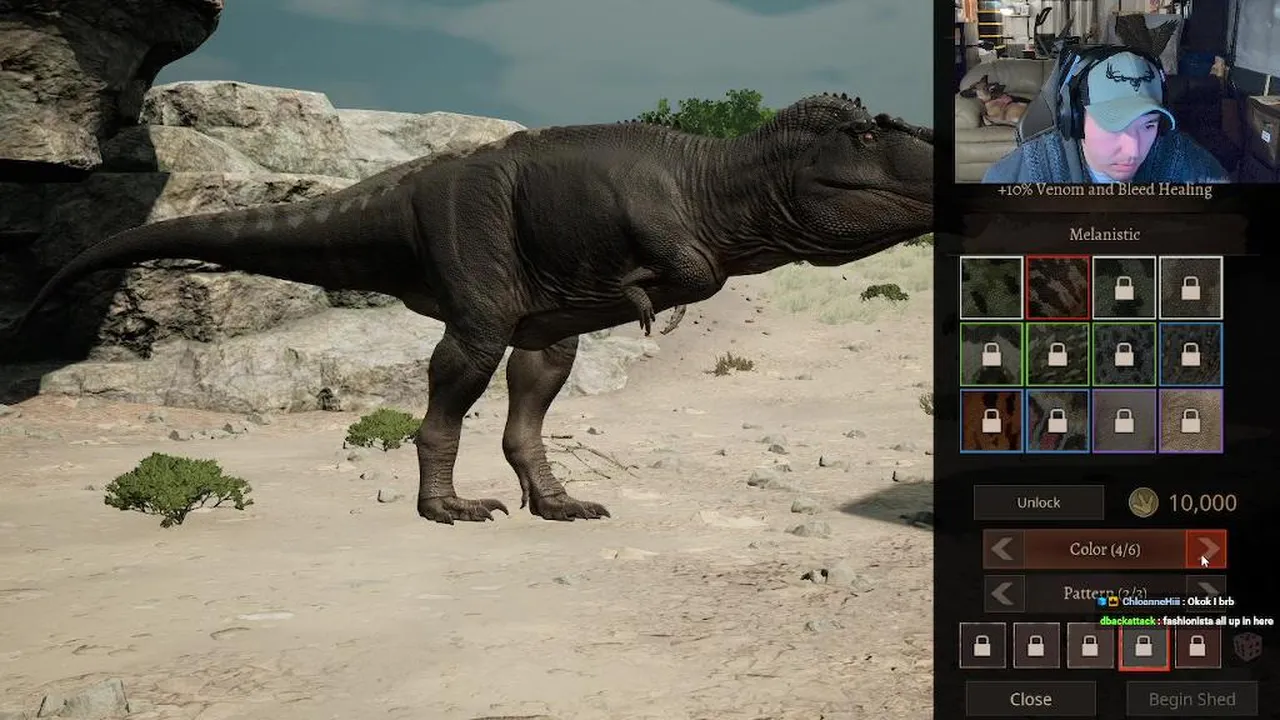Choose the first green-bordered locked skin
The height and width of the screenshot is (720, 1280).
[x=991, y=353]
